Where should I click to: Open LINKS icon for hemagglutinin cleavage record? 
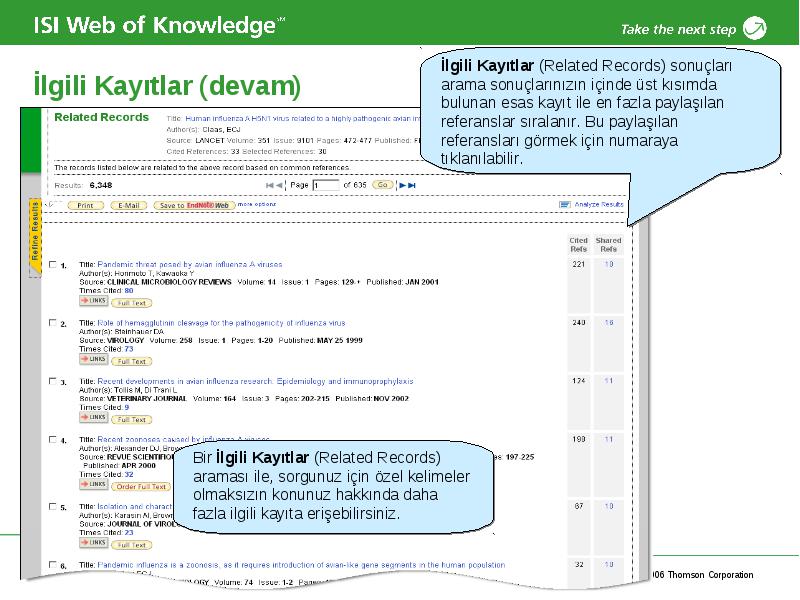click(x=93, y=360)
